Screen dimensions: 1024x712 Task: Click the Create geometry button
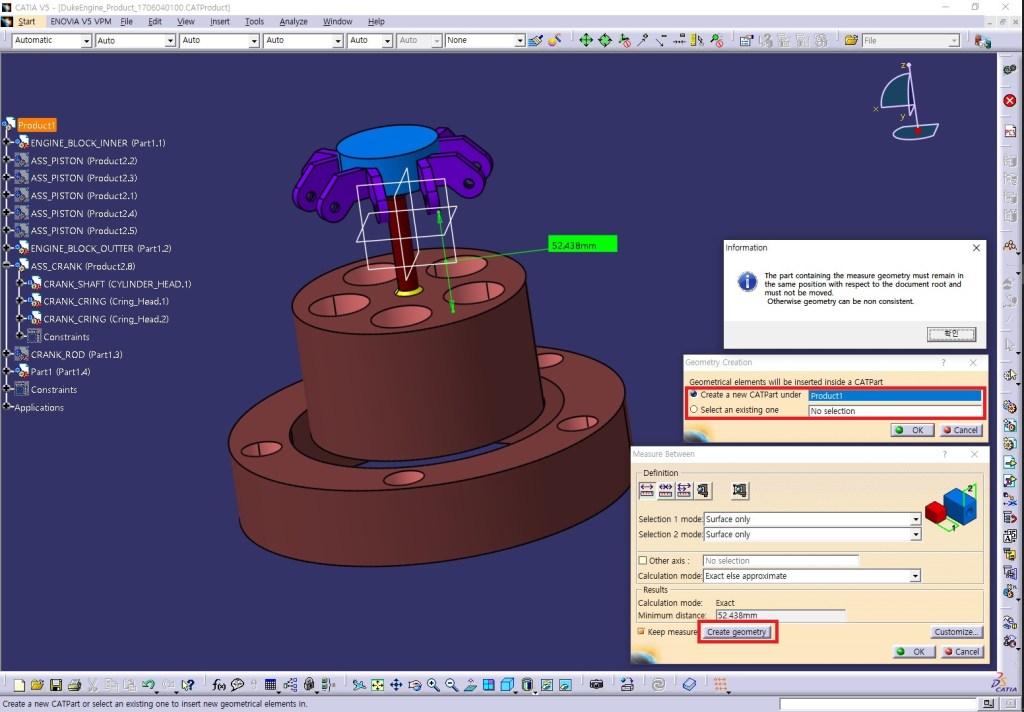pyautogui.click(x=737, y=632)
